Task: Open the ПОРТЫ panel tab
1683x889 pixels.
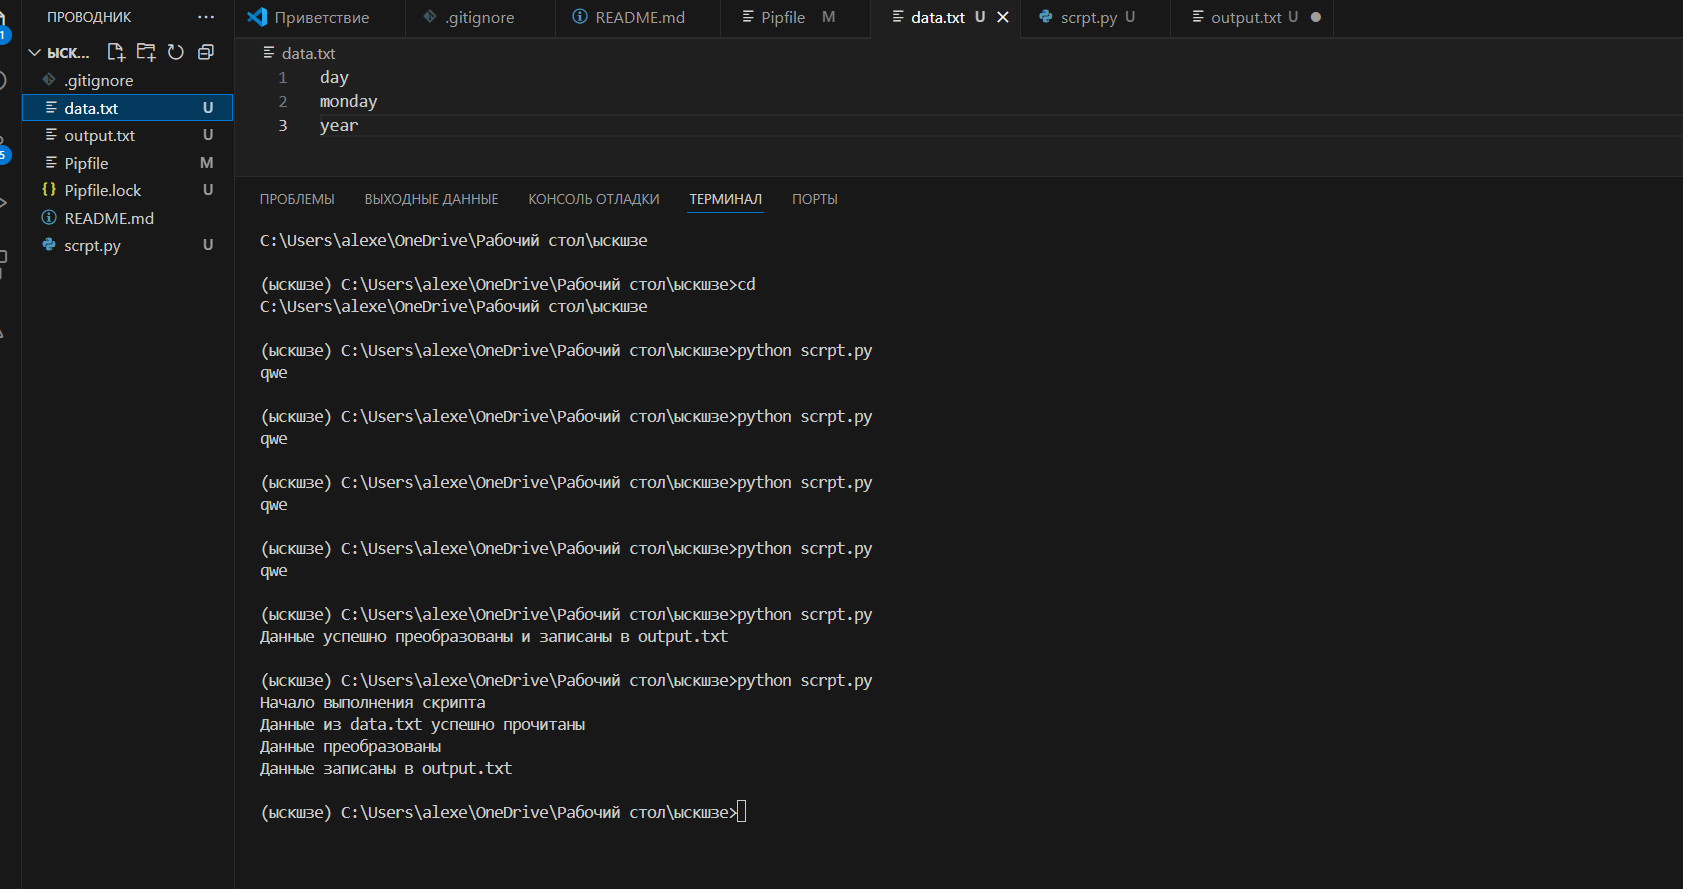Action: tap(814, 199)
